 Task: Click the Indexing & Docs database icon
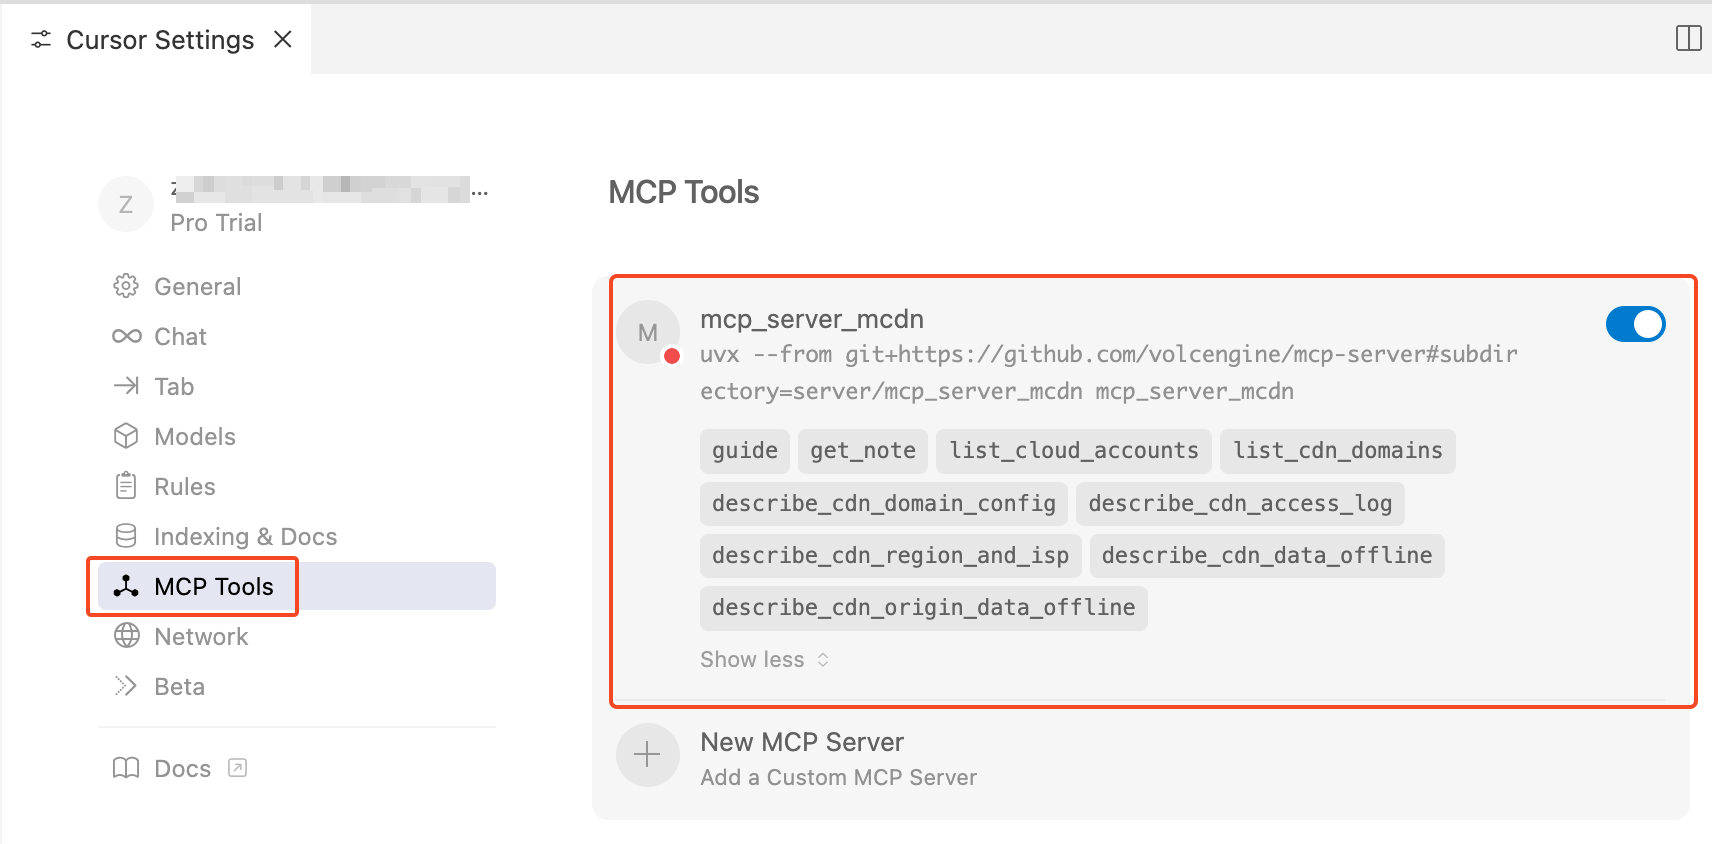tap(126, 536)
